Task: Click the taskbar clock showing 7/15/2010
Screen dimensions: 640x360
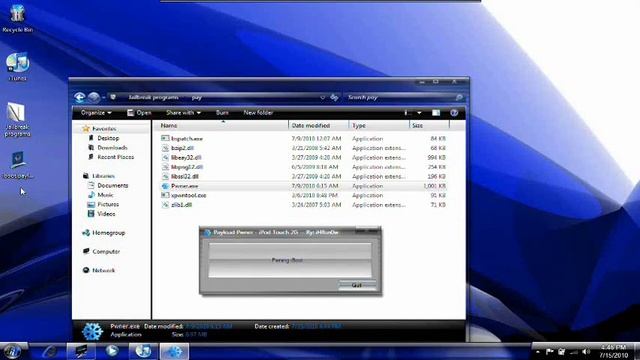Action: 613,351
